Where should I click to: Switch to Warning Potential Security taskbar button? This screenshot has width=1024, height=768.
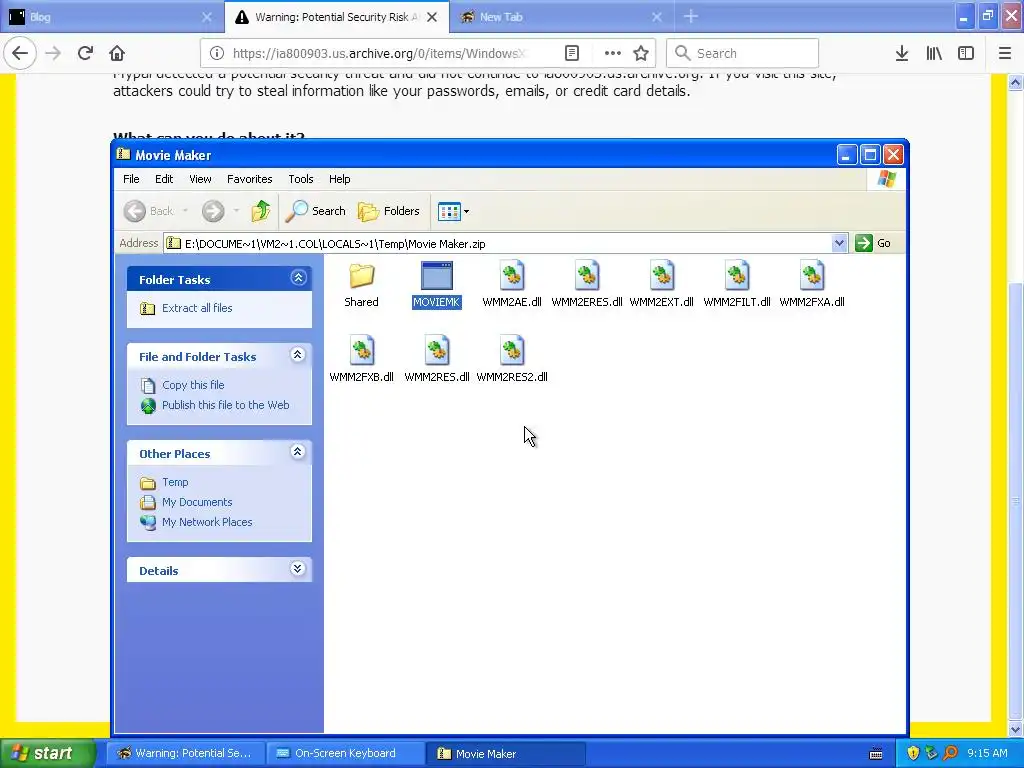[x=186, y=753]
